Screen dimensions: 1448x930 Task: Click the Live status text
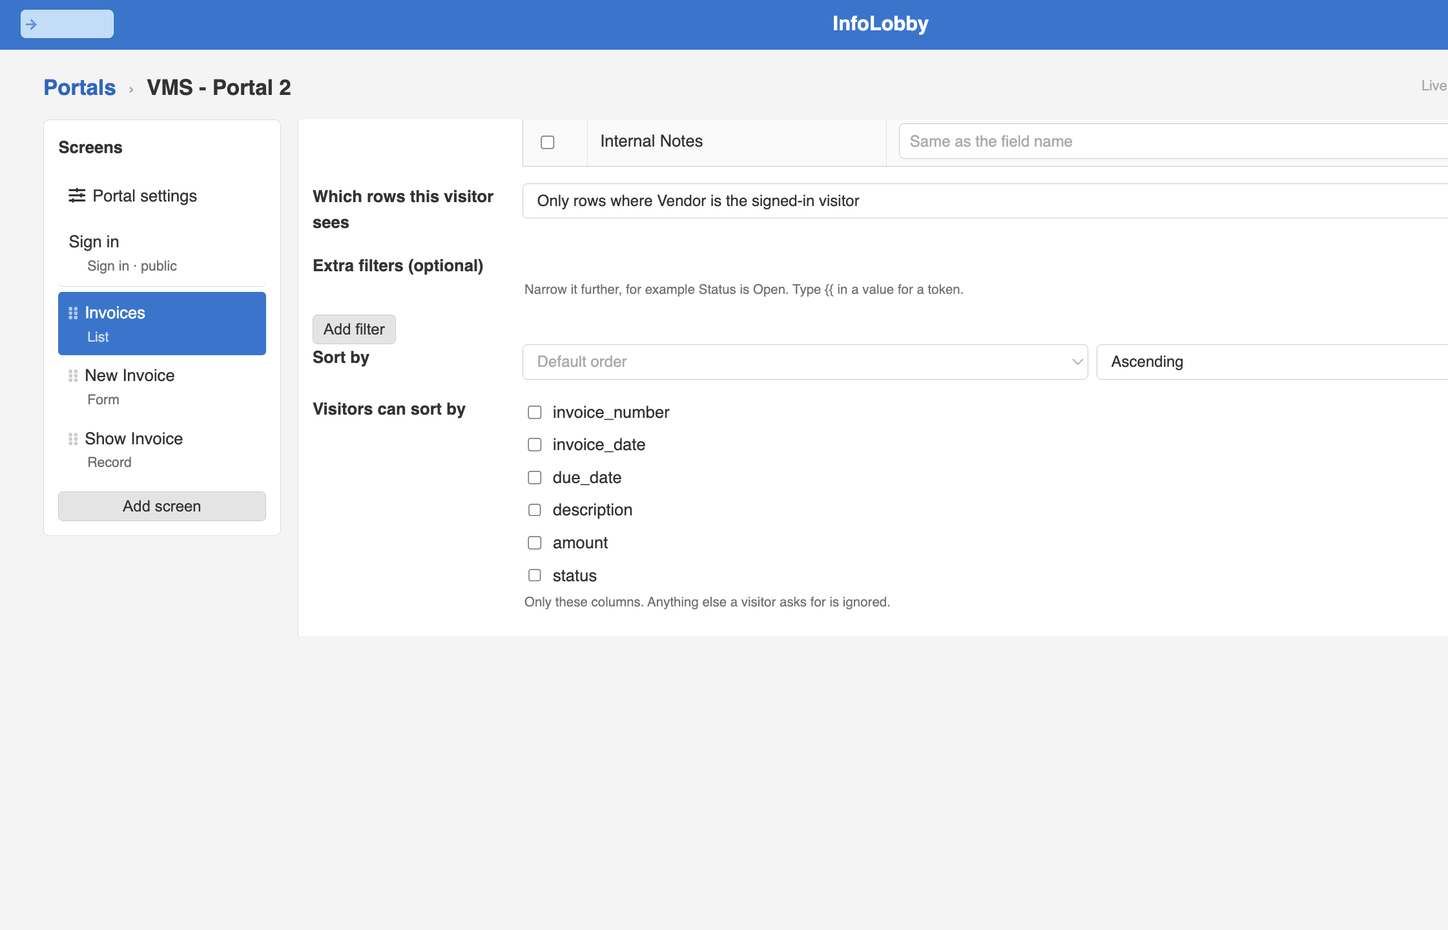[1434, 86]
